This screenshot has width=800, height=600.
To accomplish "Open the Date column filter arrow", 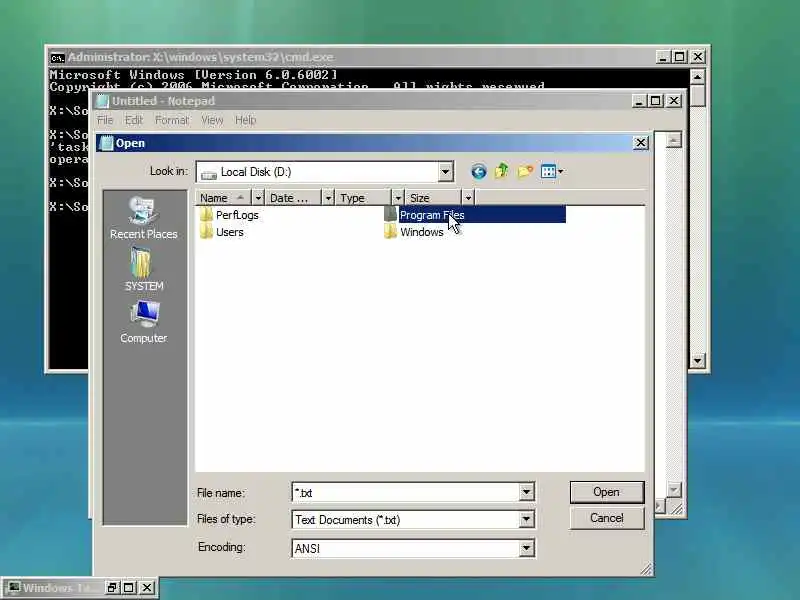I will [328, 197].
